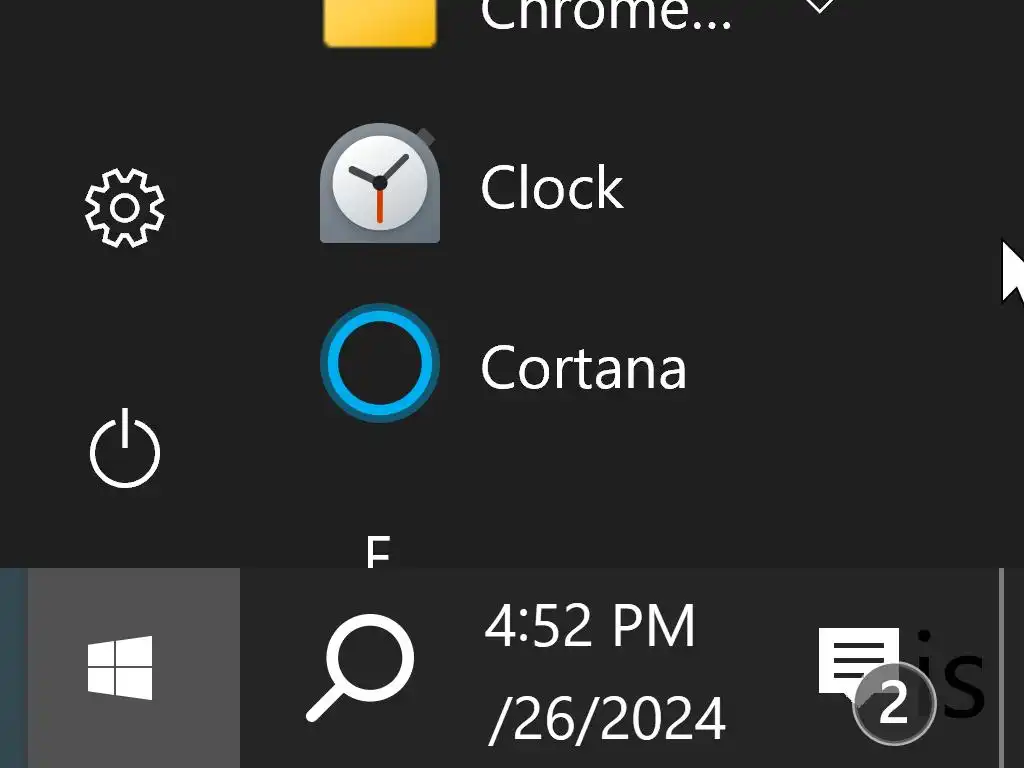Screen dimensions: 1024x768
Task: Expand the Chrome folder chevron
Action: coord(819,7)
